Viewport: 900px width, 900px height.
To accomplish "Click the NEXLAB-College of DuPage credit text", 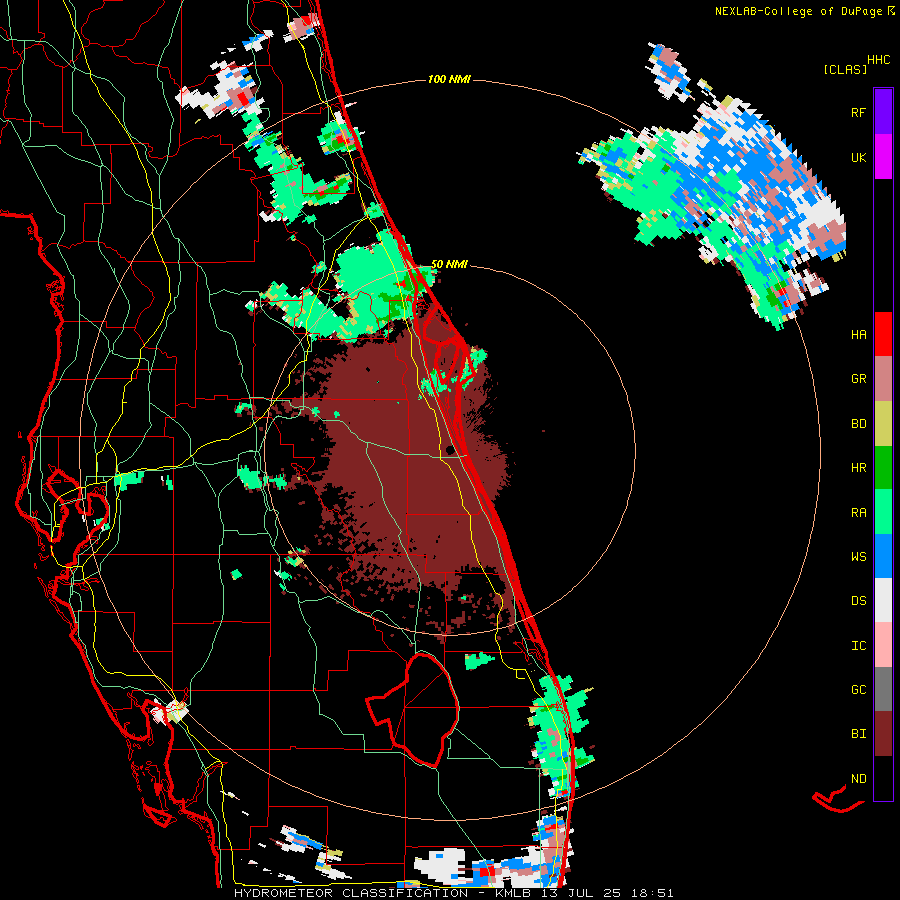I will [x=798, y=11].
